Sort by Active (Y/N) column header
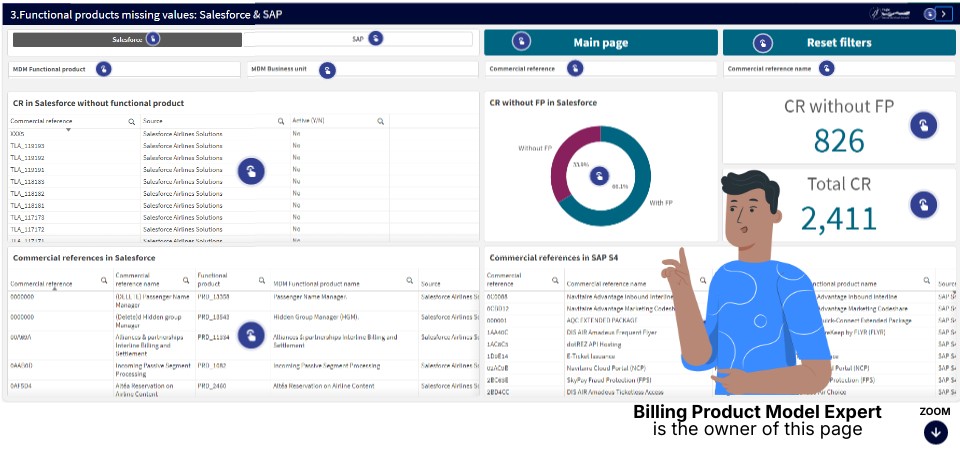This screenshot has height=450, width=960. 308,121
